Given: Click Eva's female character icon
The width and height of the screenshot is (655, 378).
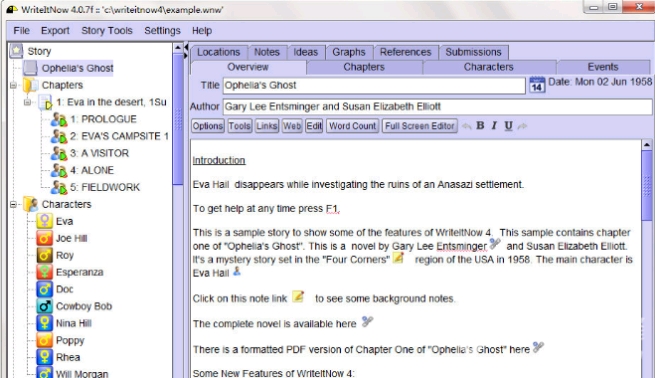Looking at the screenshot, I should [45, 221].
